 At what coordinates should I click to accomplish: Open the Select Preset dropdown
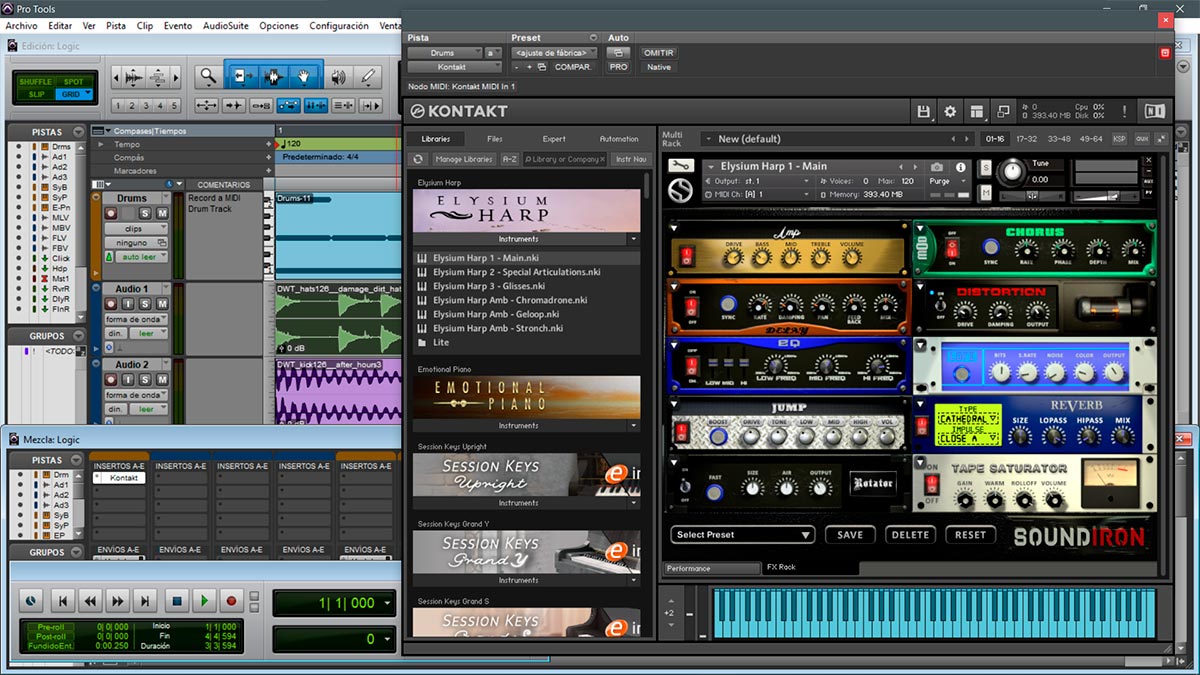tap(742, 535)
